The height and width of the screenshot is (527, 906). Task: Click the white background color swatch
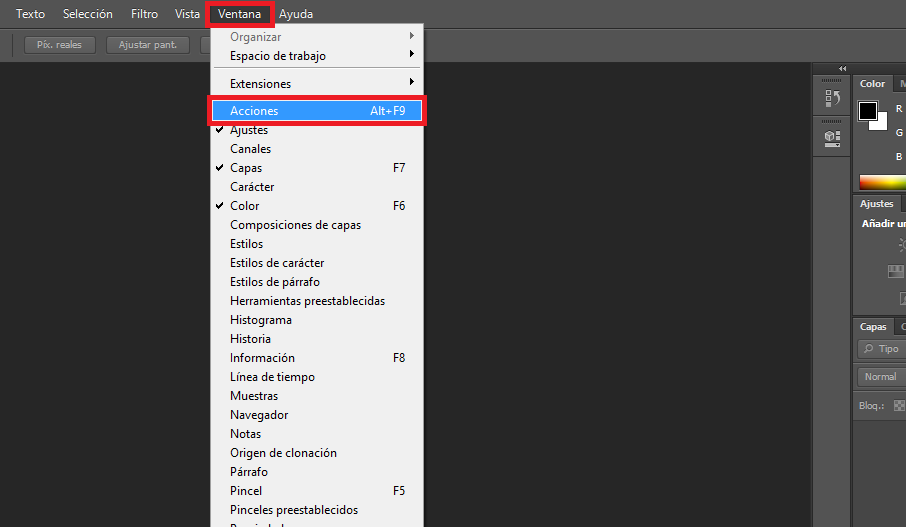[881, 123]
